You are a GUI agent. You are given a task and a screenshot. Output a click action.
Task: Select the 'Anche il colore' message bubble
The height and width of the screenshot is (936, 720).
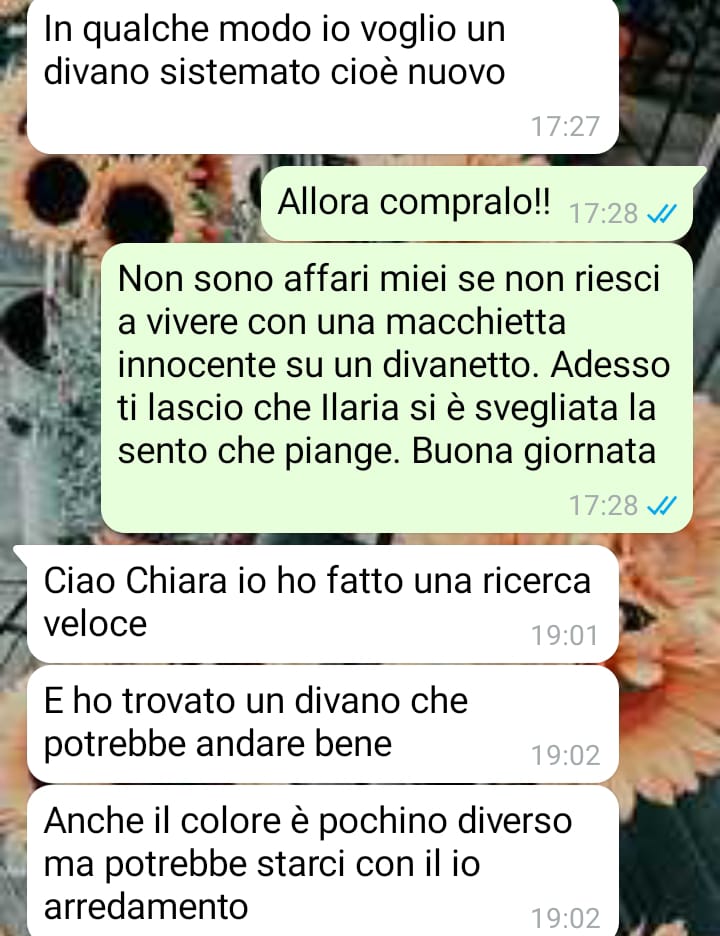coord(322,861)
